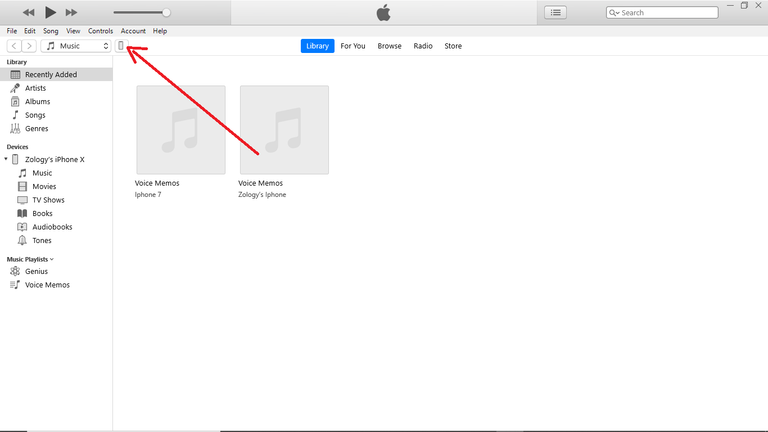Open the Edit menu
Viewport: 768px width, 432px height.
click(30, 31)
